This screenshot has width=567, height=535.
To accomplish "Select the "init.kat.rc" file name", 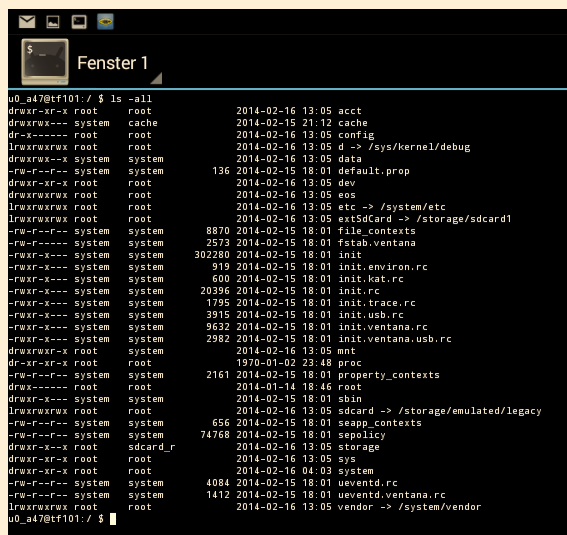I will click(x=371, y=279).
